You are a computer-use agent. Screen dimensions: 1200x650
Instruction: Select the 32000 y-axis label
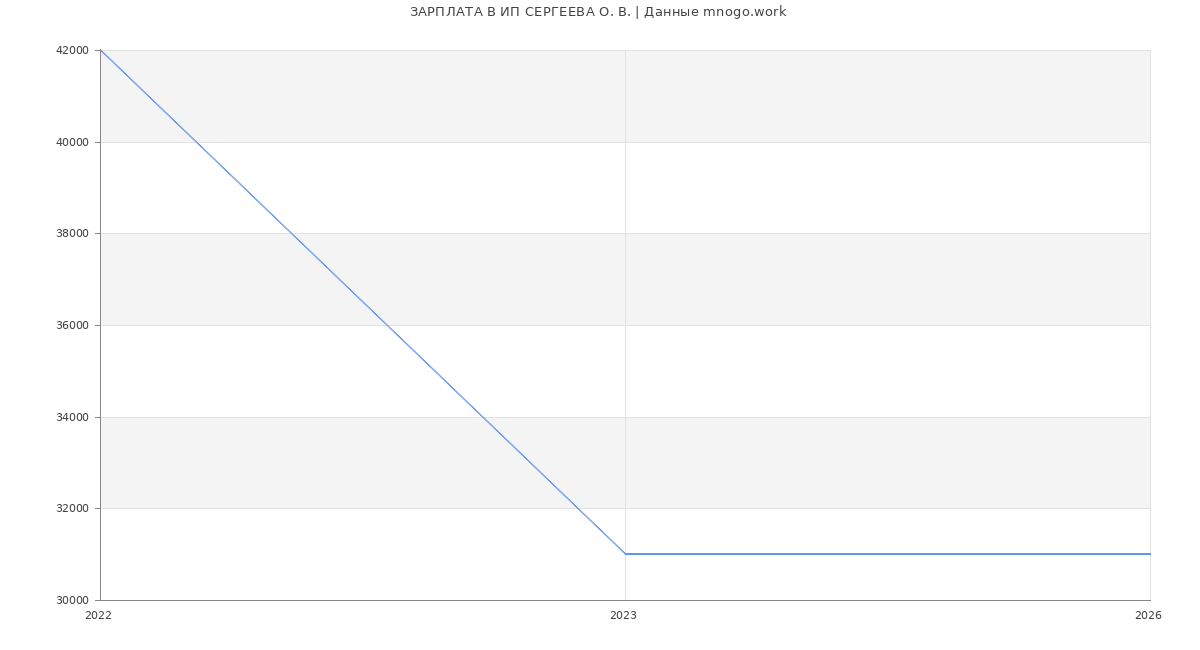tap(72, 508)
